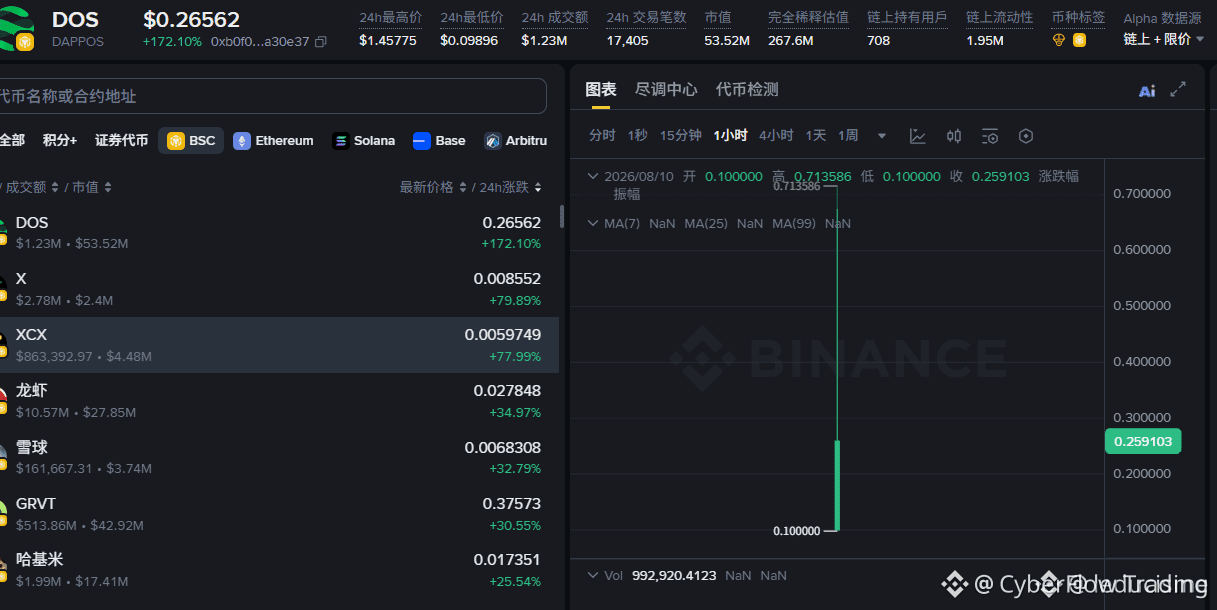Switch to the 代币检测 tab

747,89
